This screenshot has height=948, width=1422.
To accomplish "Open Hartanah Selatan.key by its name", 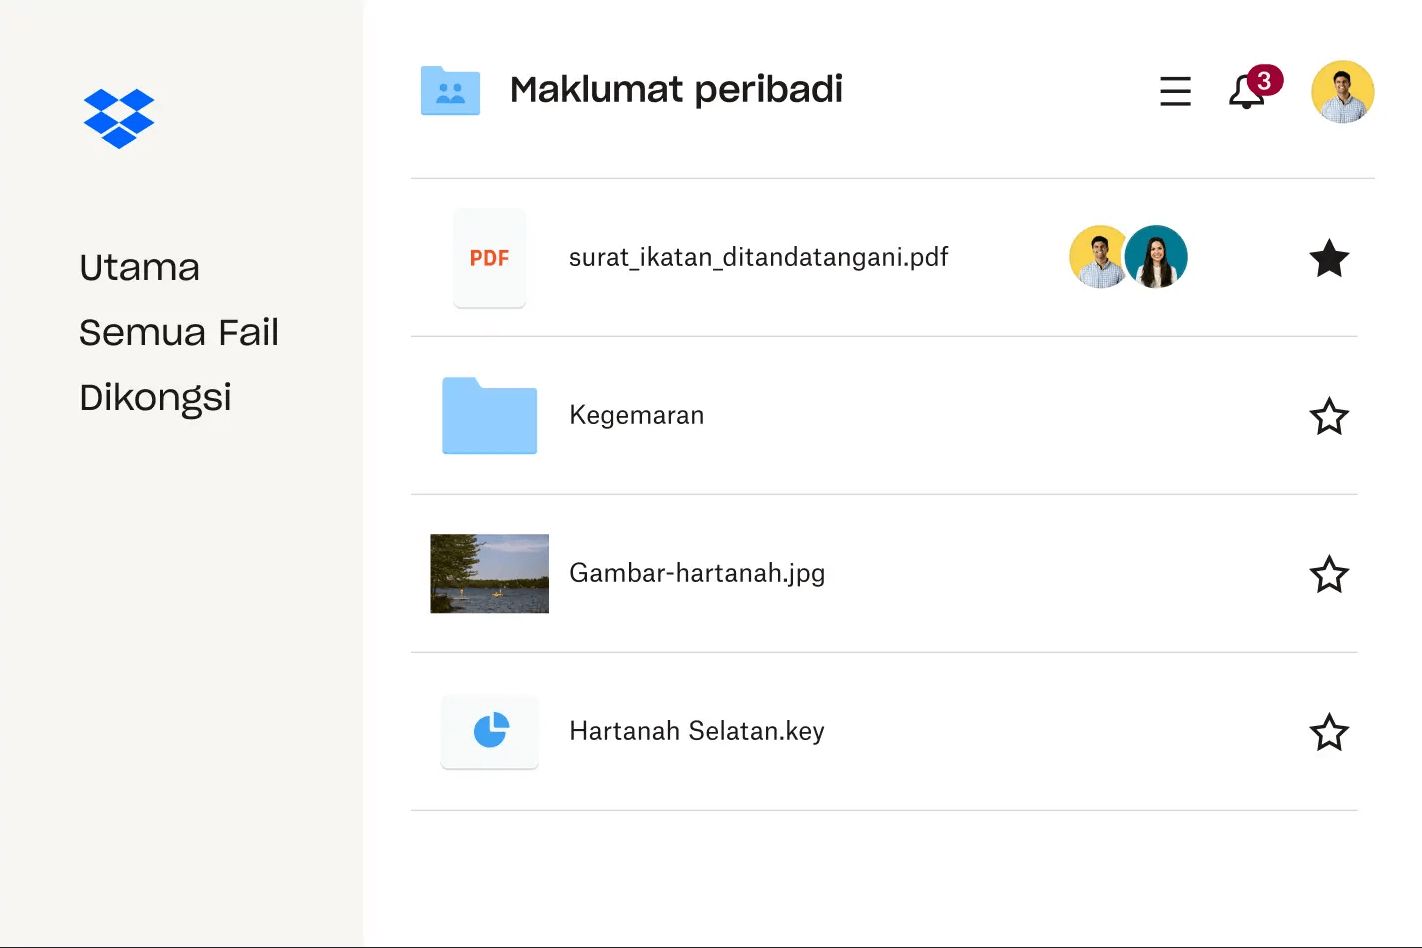I will (x=696, y=731).
